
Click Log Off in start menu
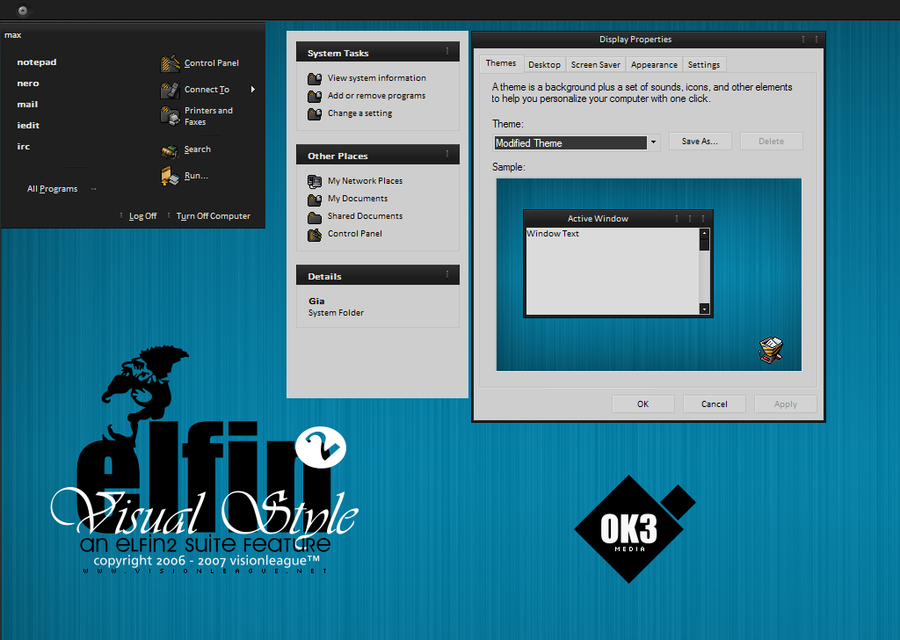click(x=142, y=216)
